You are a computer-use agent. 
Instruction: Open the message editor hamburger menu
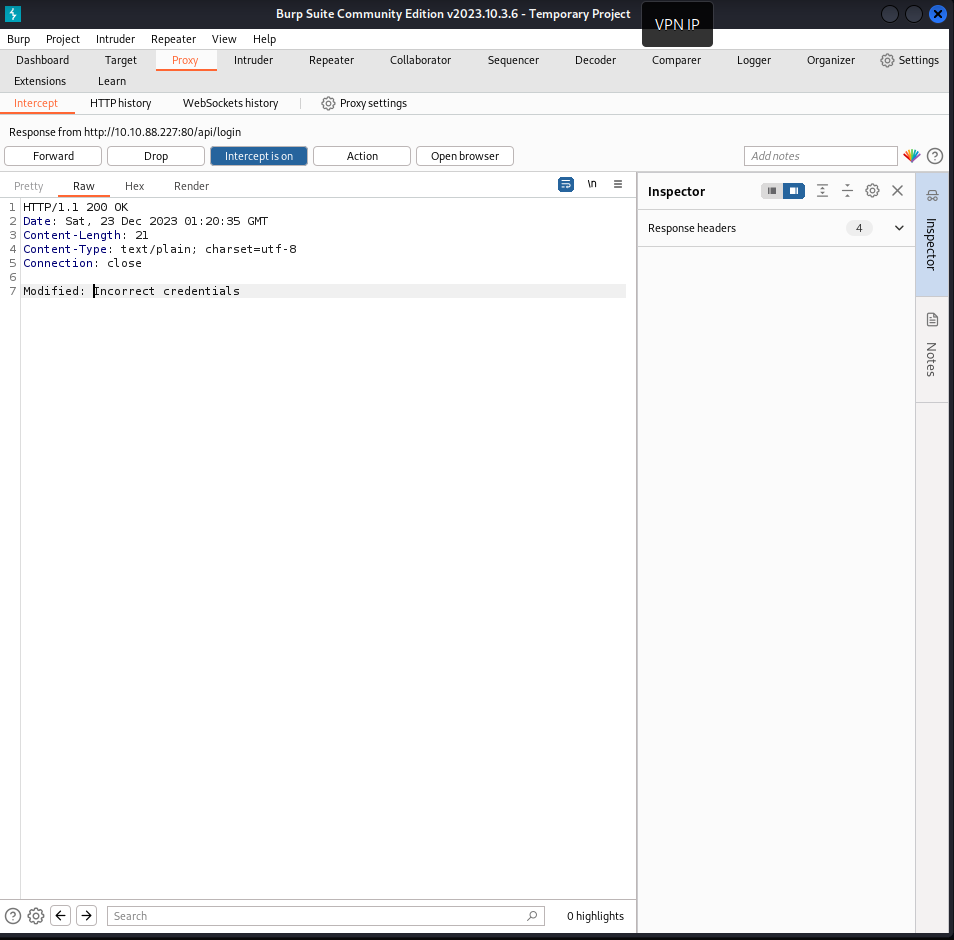pyautogui.click(x=618, y=184)
